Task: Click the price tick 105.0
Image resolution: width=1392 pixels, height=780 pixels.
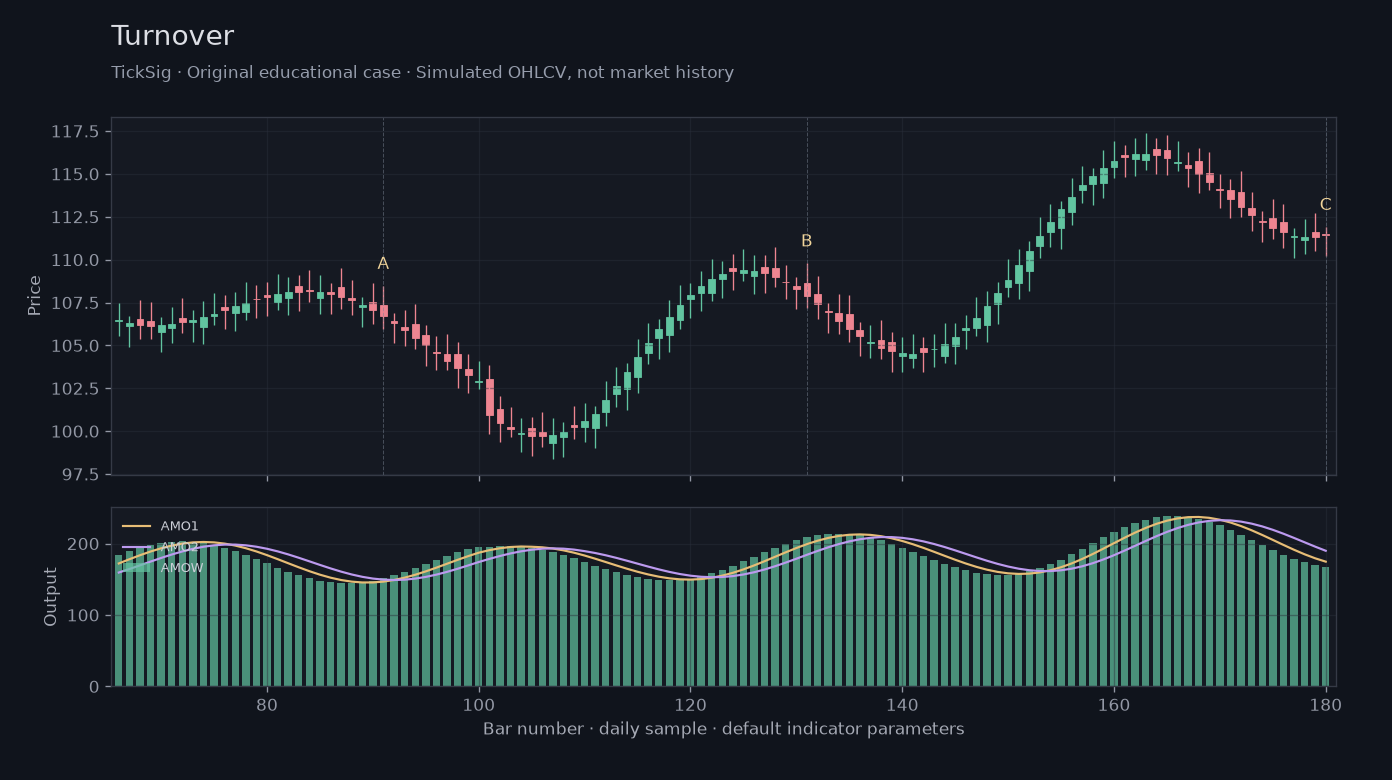Action: click(77, 347)
